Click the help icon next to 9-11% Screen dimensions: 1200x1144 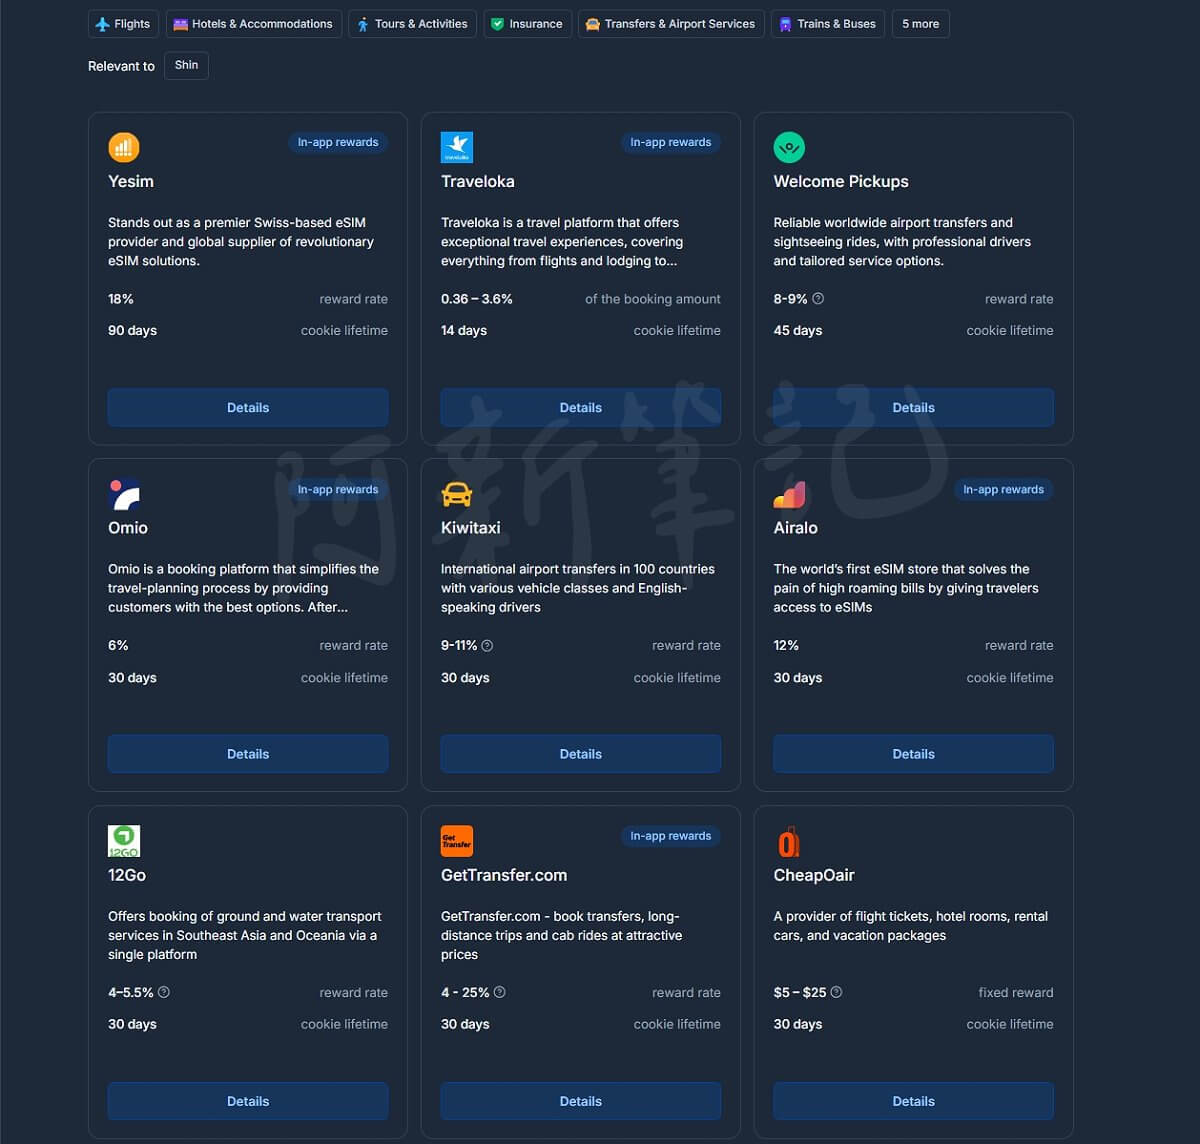click(487, 646)
